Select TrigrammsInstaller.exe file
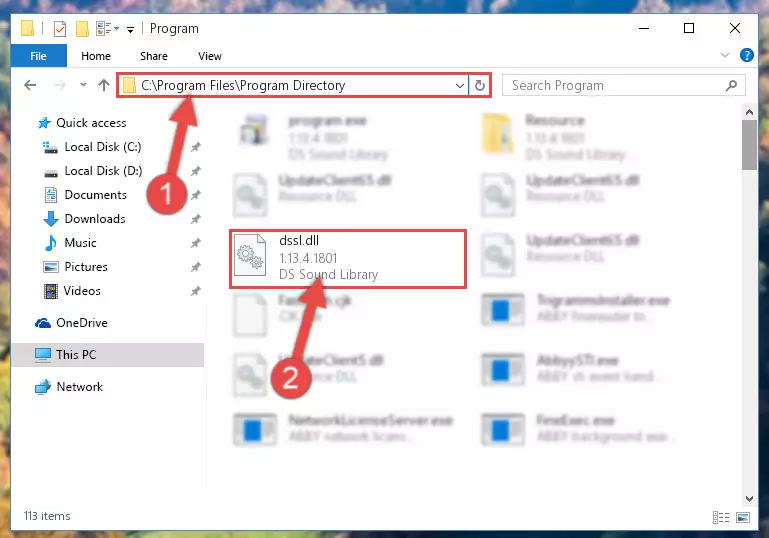Screen dimensions: 769x538 (576, 309)
